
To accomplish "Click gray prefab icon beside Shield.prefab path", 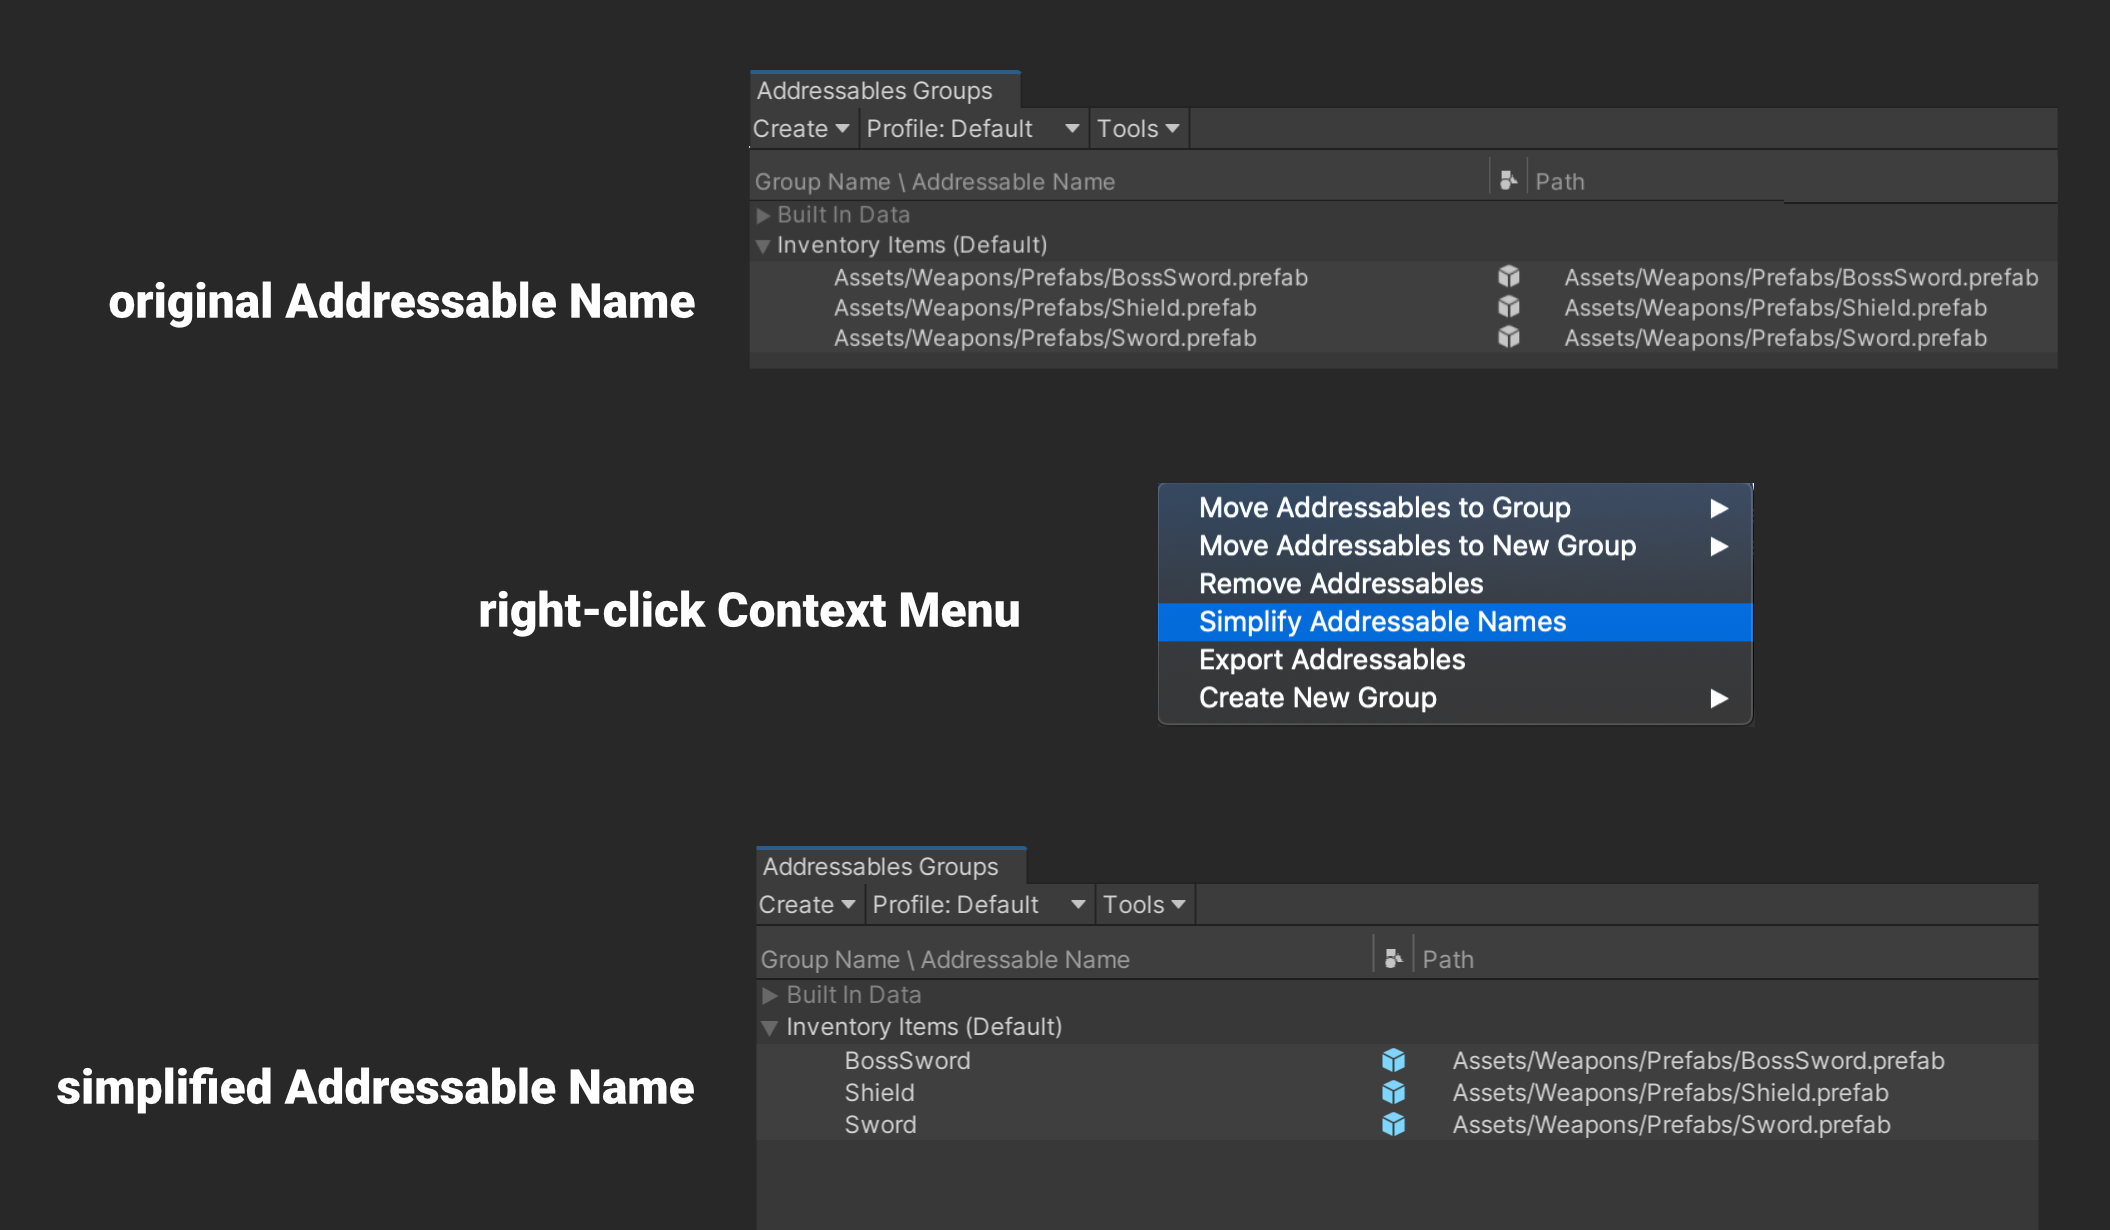I will (x=1508, y=307).
